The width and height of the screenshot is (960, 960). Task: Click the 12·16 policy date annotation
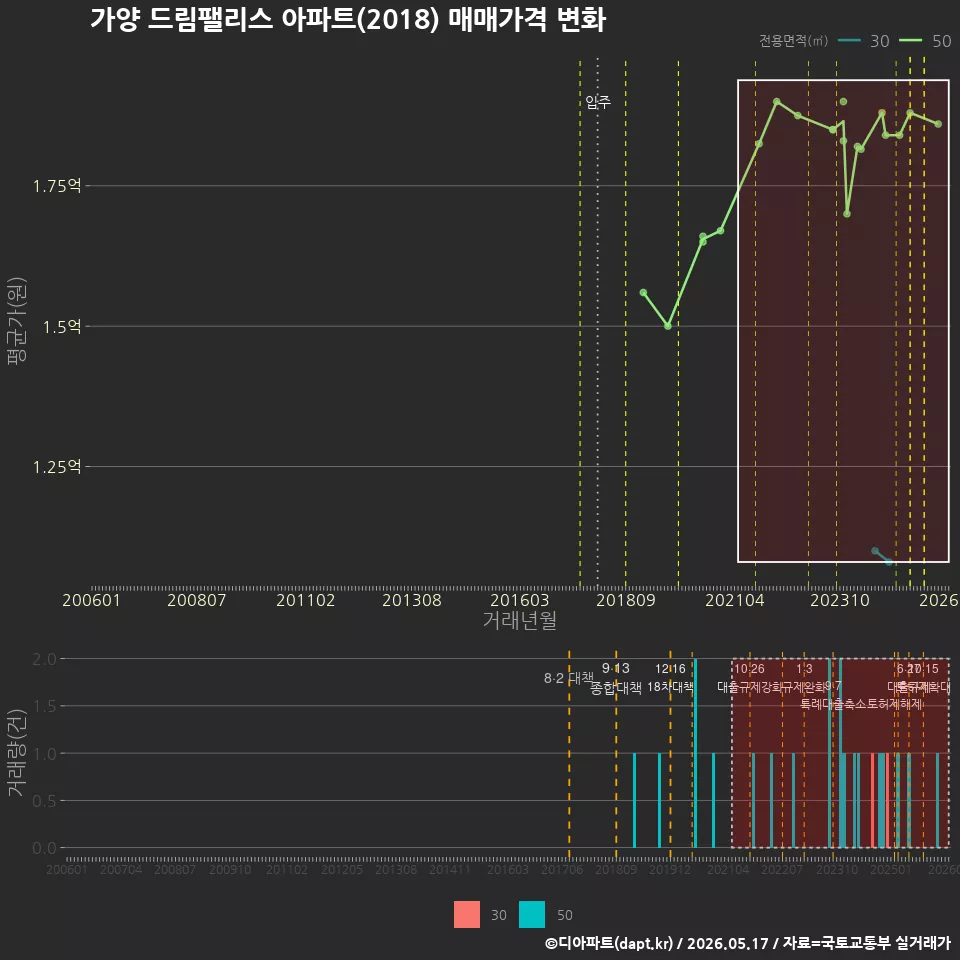[x=670, y=669]
